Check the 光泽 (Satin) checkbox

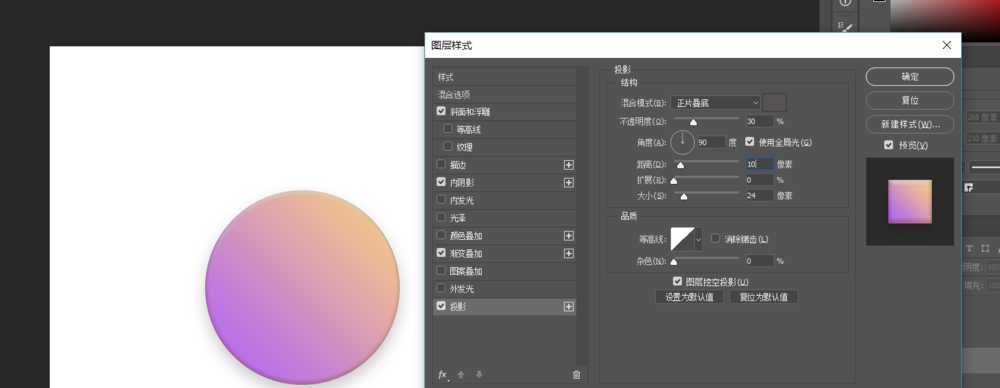click(441, 218)
